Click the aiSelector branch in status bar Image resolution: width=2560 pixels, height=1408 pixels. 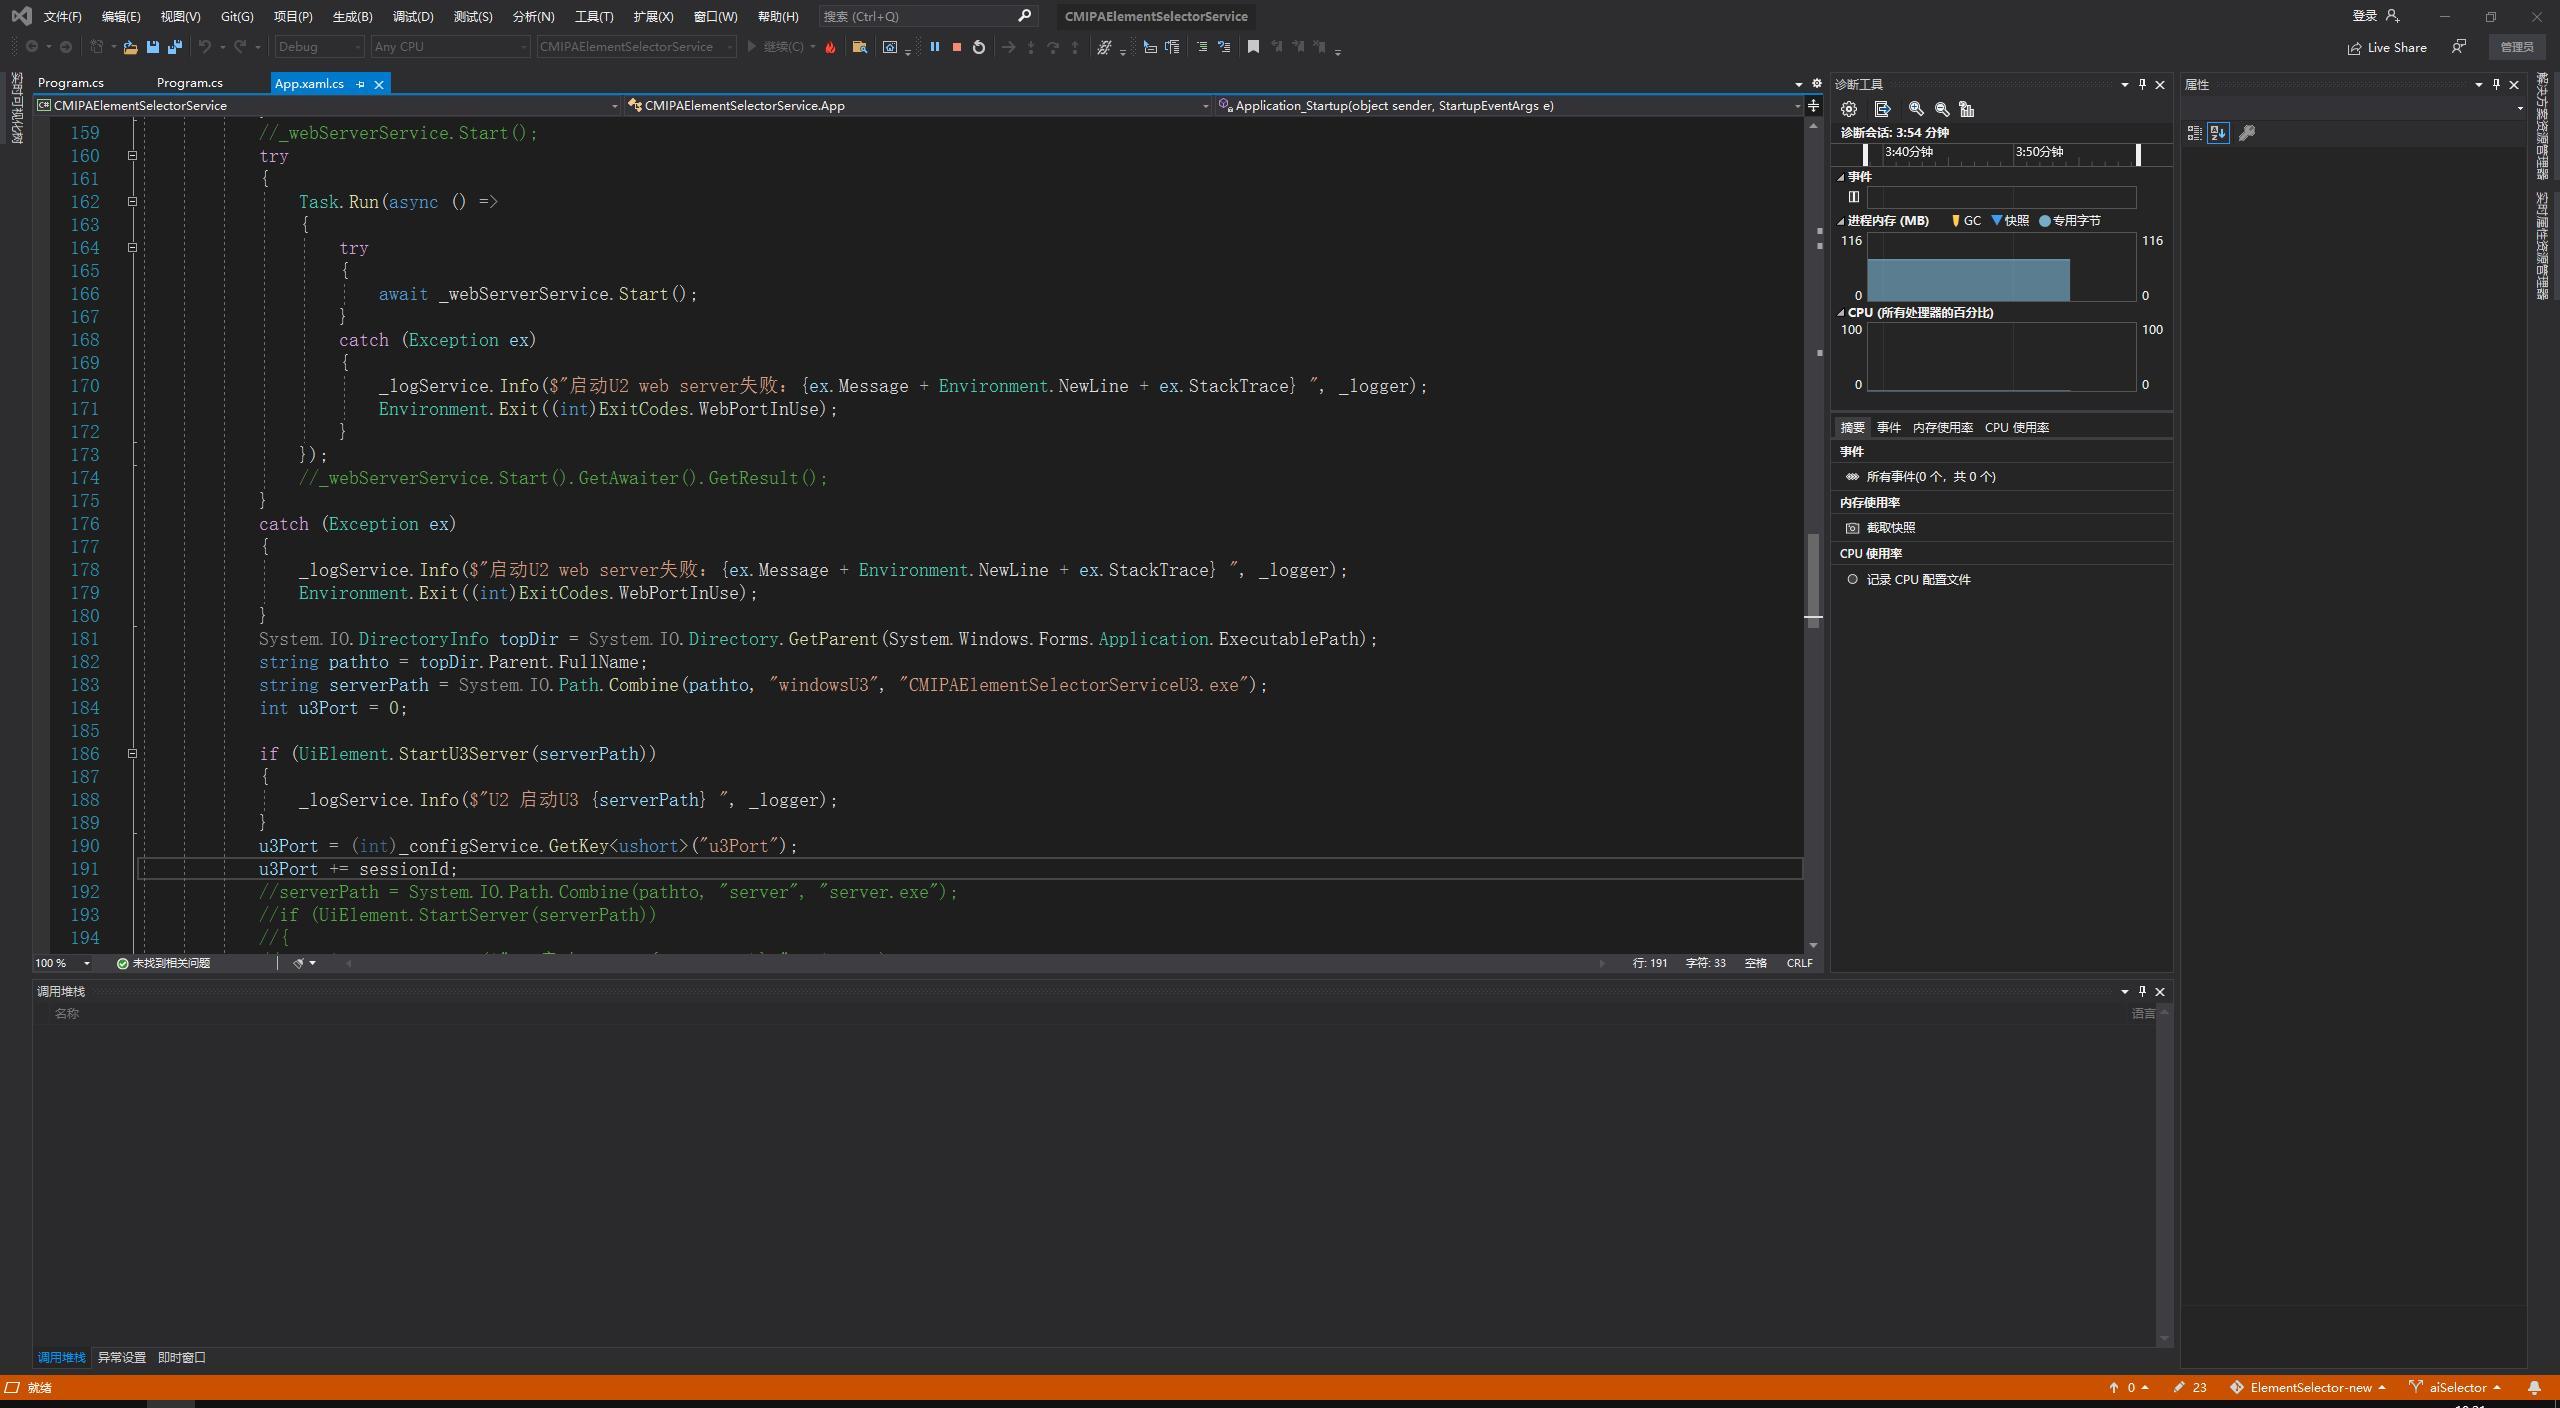click(x=2455, y=1387)
